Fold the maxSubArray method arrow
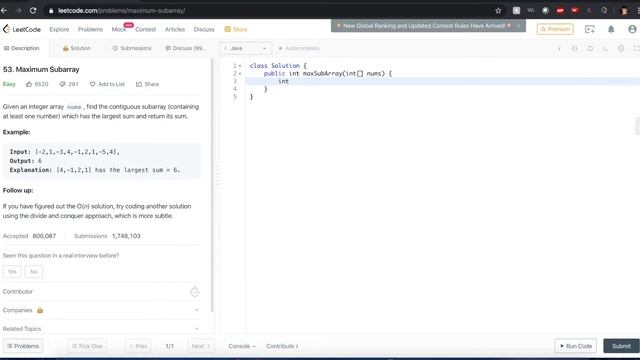 point(240,73)
